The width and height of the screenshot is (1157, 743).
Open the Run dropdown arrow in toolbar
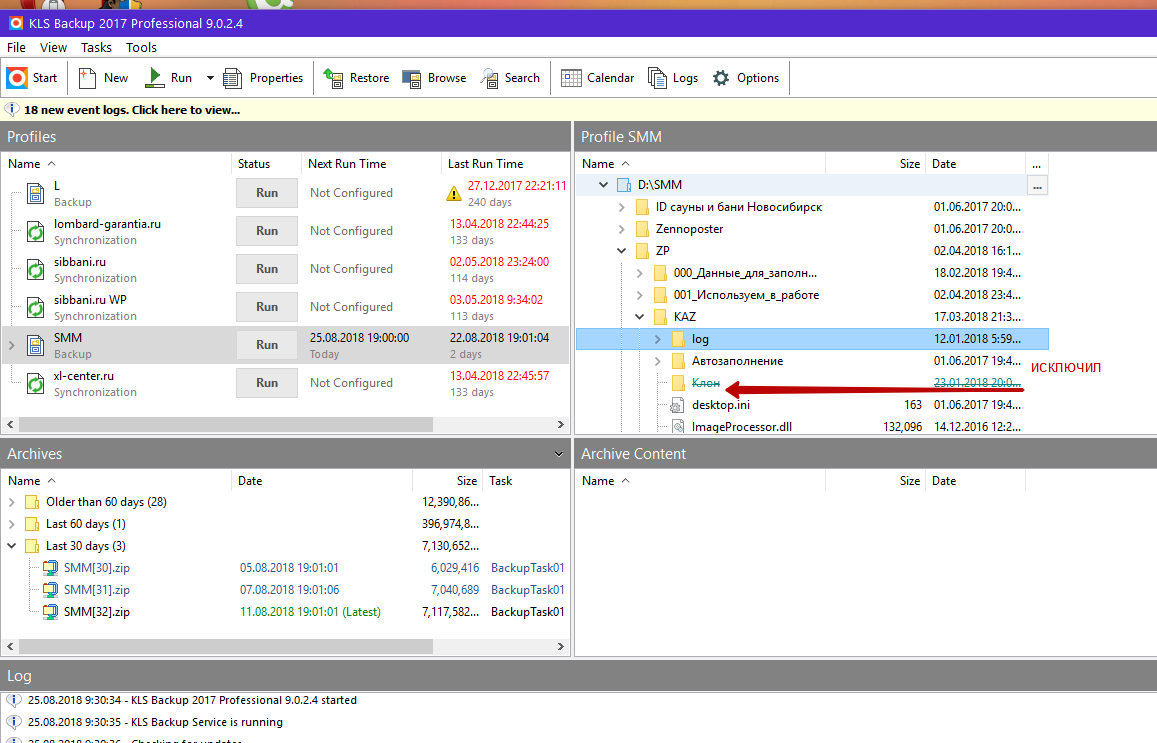tap(210, 78)
